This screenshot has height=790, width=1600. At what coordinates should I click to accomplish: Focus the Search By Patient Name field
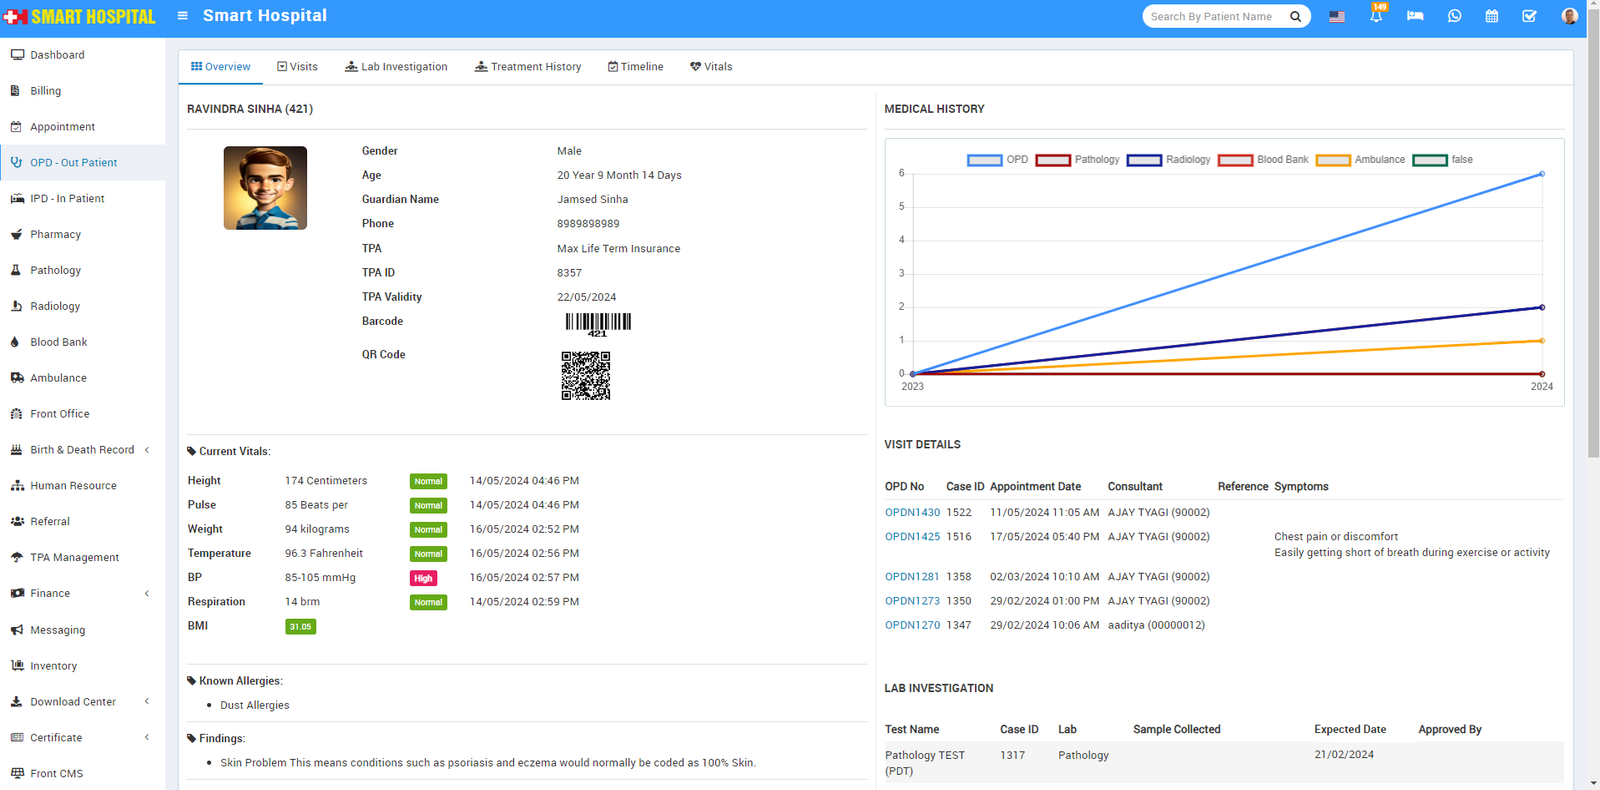click(1212, 17)
